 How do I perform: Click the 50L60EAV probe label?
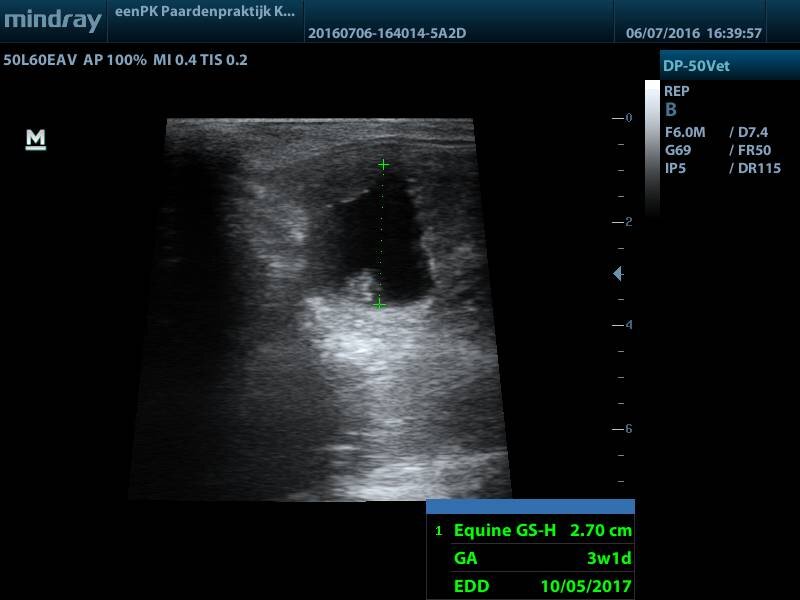[40, 60]
